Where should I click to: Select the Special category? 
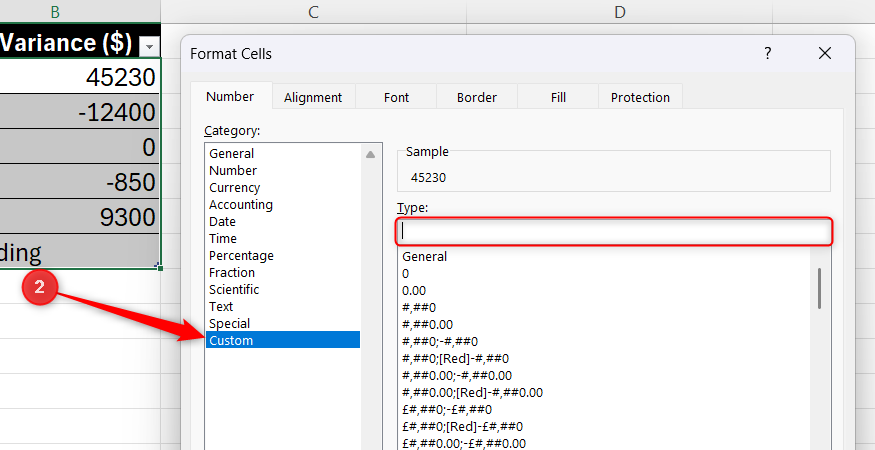(x=282, y=324)
